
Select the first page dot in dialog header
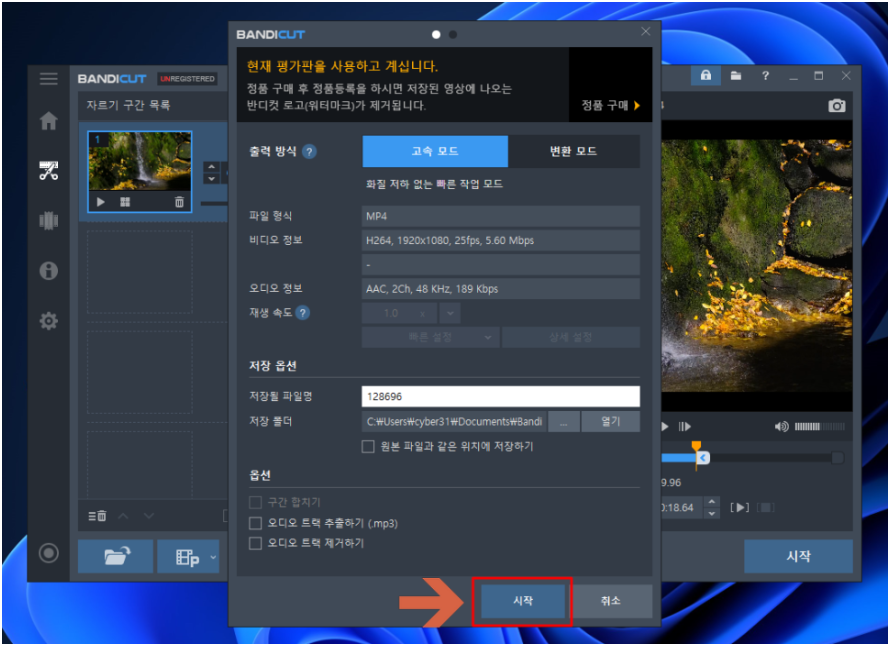pyautogui.click(x=436, y=35)
